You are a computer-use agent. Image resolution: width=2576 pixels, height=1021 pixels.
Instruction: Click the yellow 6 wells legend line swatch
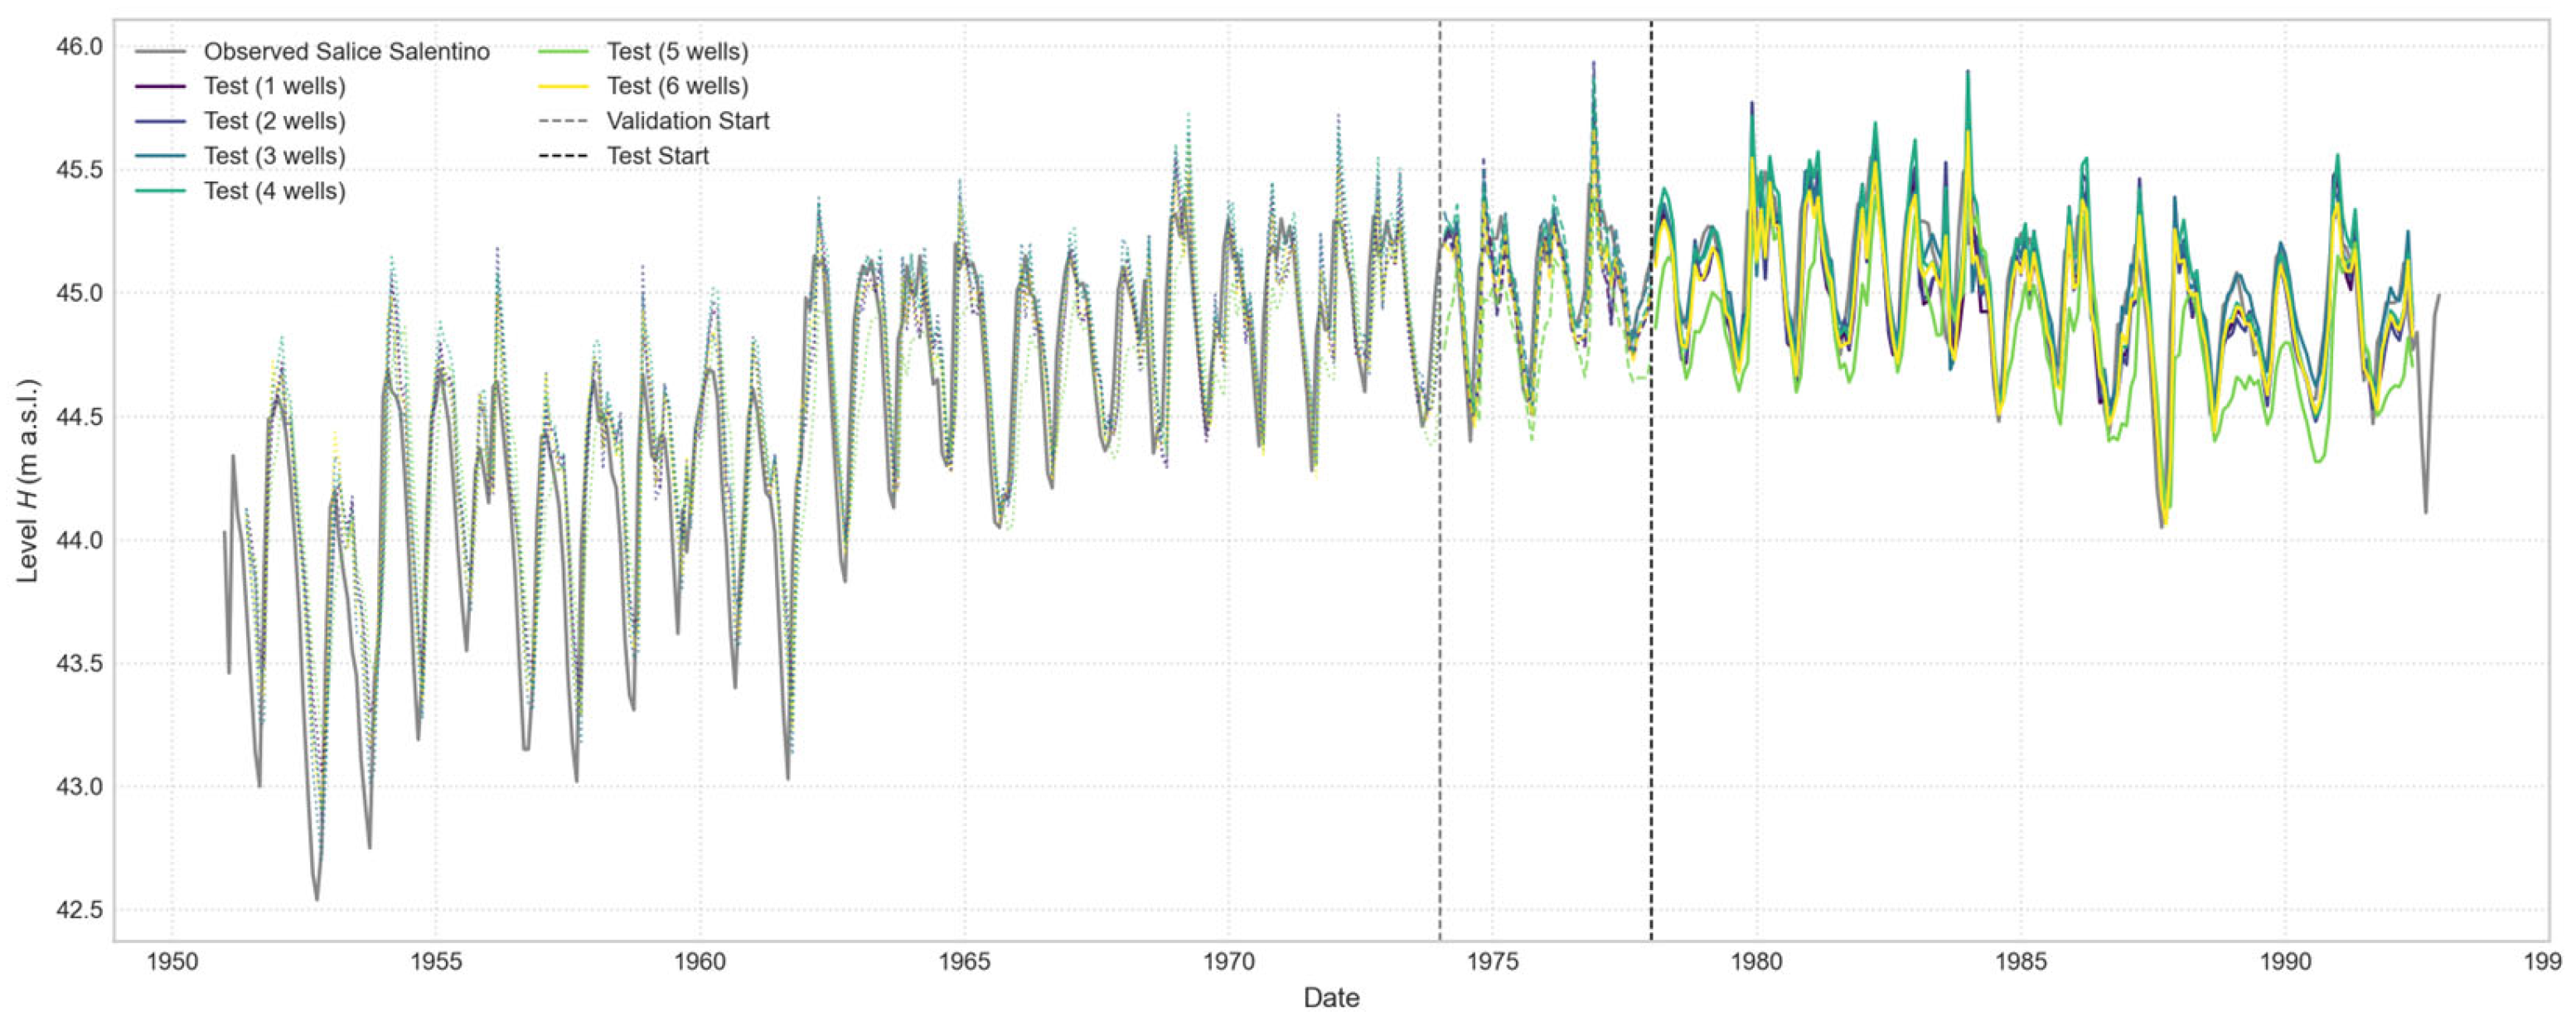click(564, 87)
